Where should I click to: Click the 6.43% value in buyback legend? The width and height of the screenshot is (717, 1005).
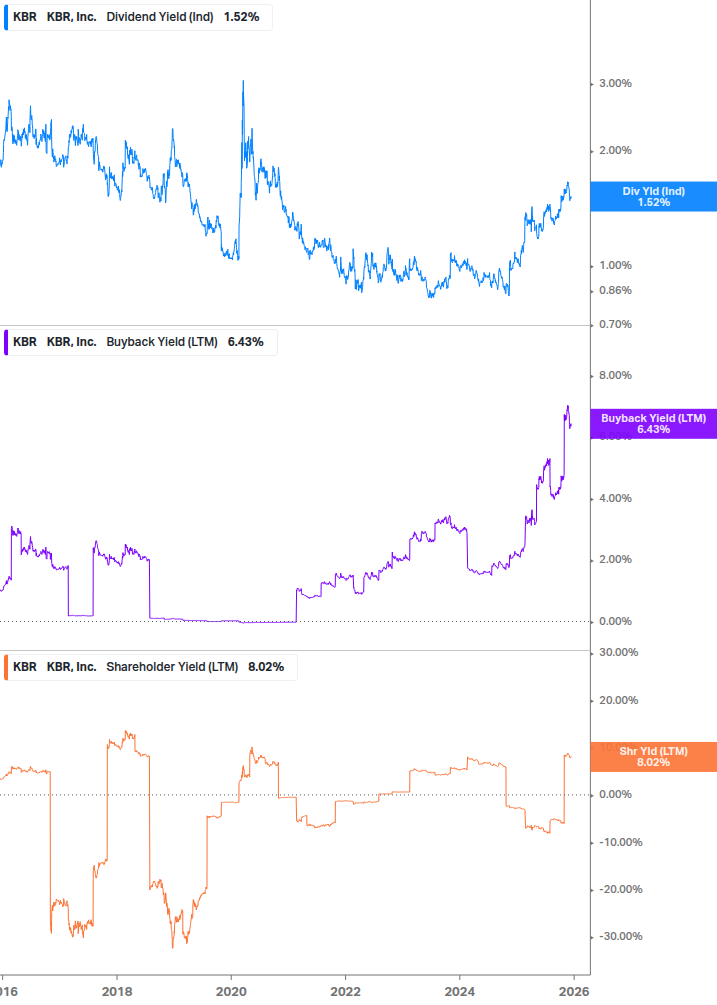click(x=245, y=342)
